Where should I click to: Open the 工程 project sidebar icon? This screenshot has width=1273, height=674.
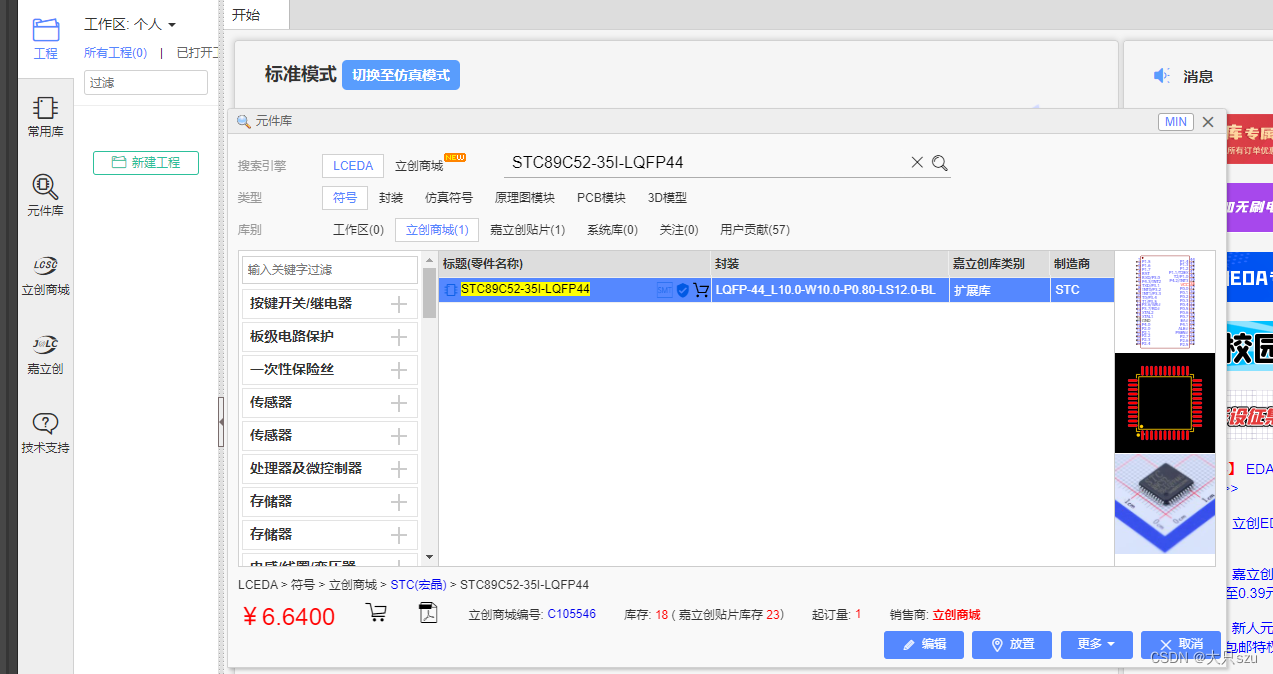tap(46, 38)
